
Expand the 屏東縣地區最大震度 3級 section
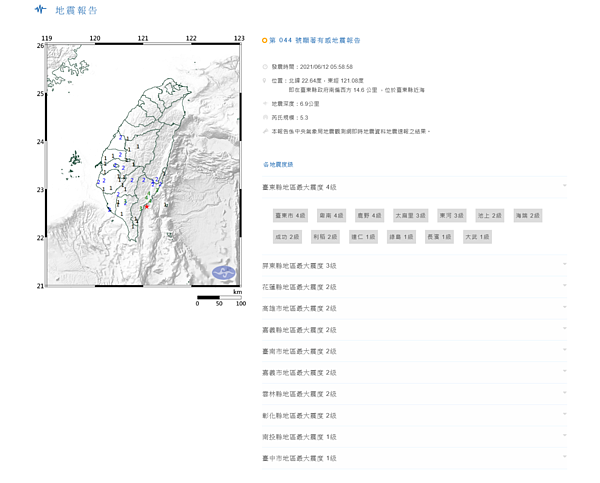click(414, 266)
